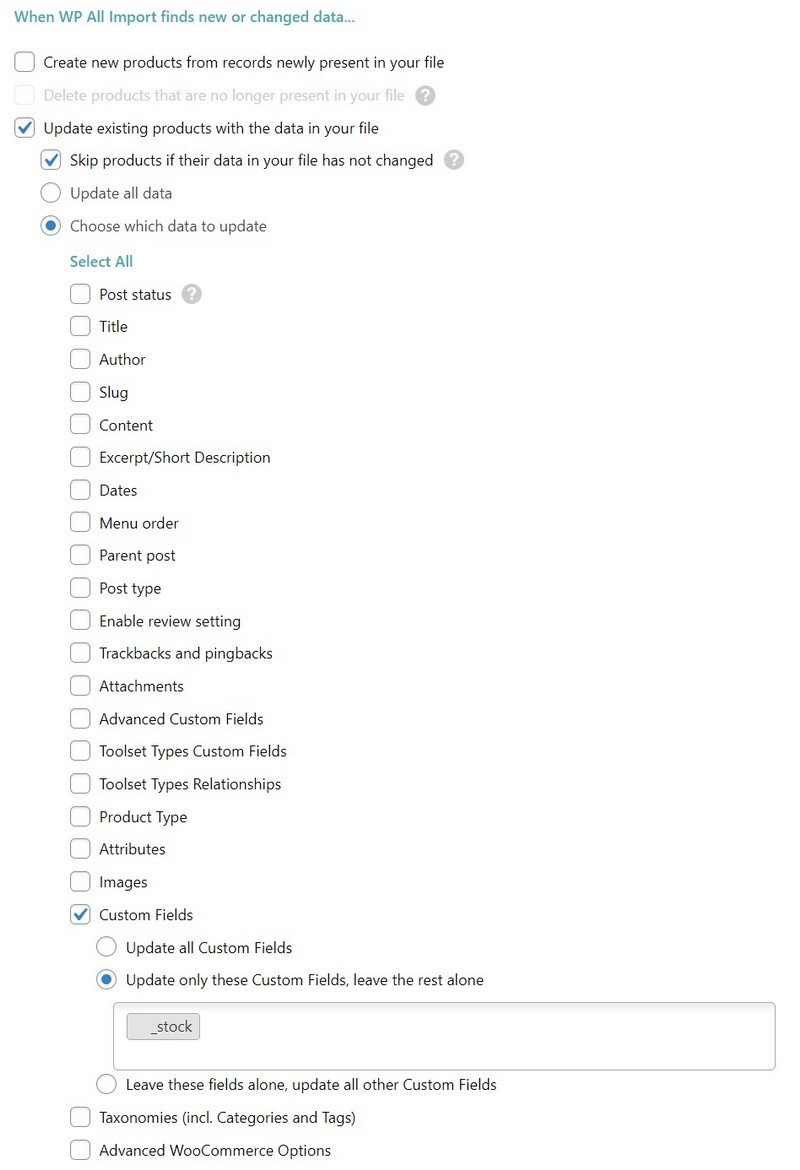The width and height of the screenshot is (800, 1170).
Task: Enable creating new products from file records
Action: 24,62
